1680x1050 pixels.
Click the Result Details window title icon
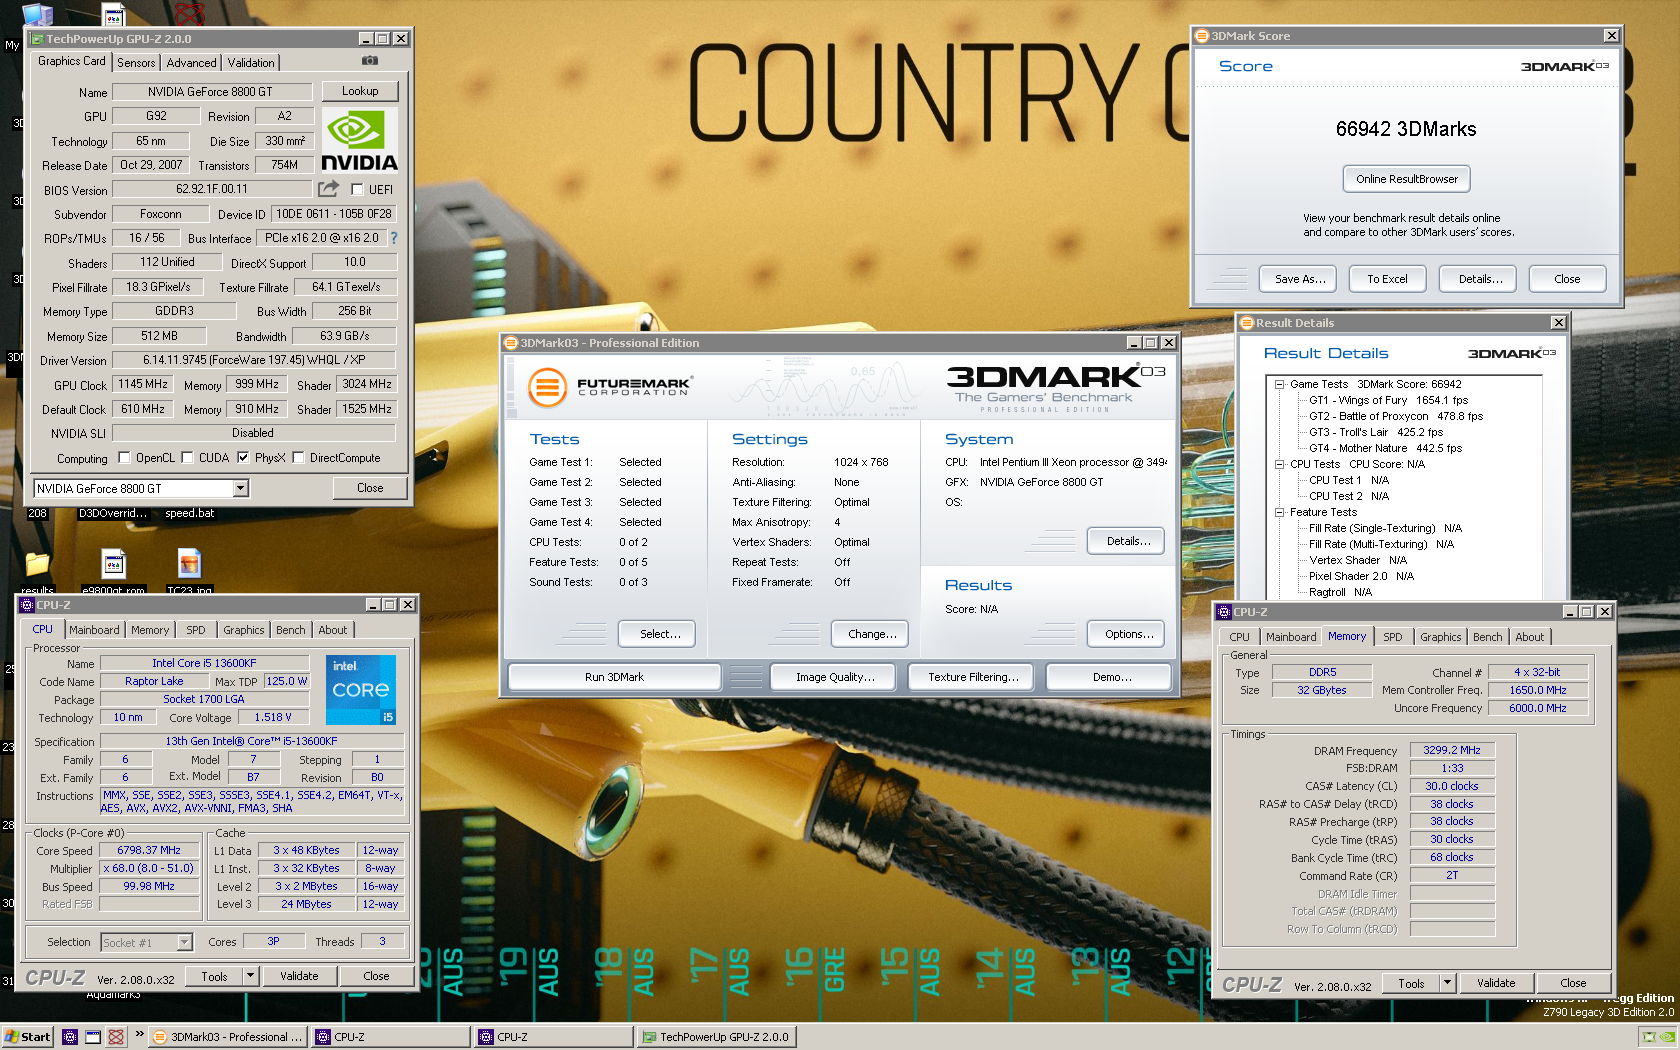click(x=1247, y=323)
